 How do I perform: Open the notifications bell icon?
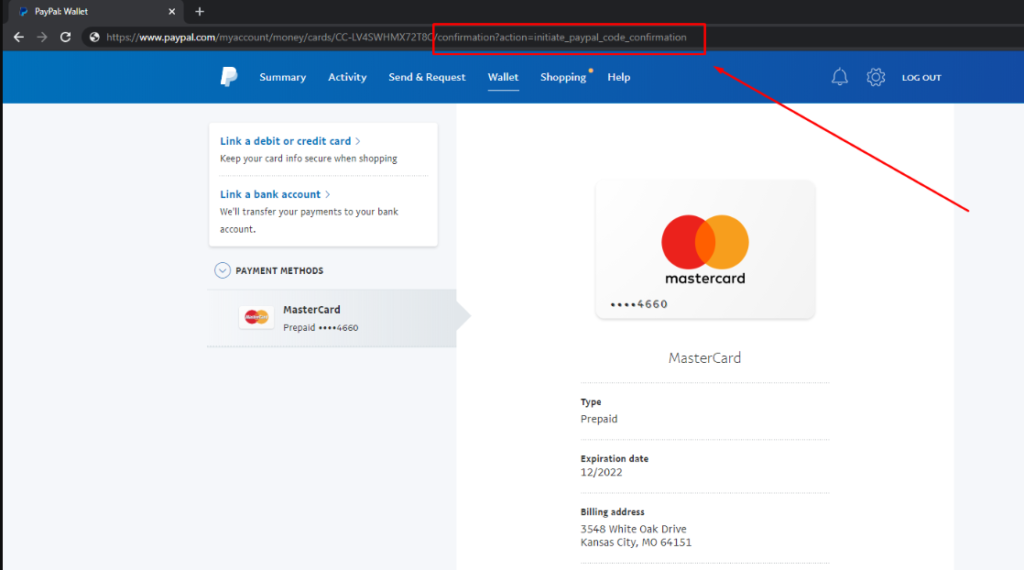click(x=840, y=77)
